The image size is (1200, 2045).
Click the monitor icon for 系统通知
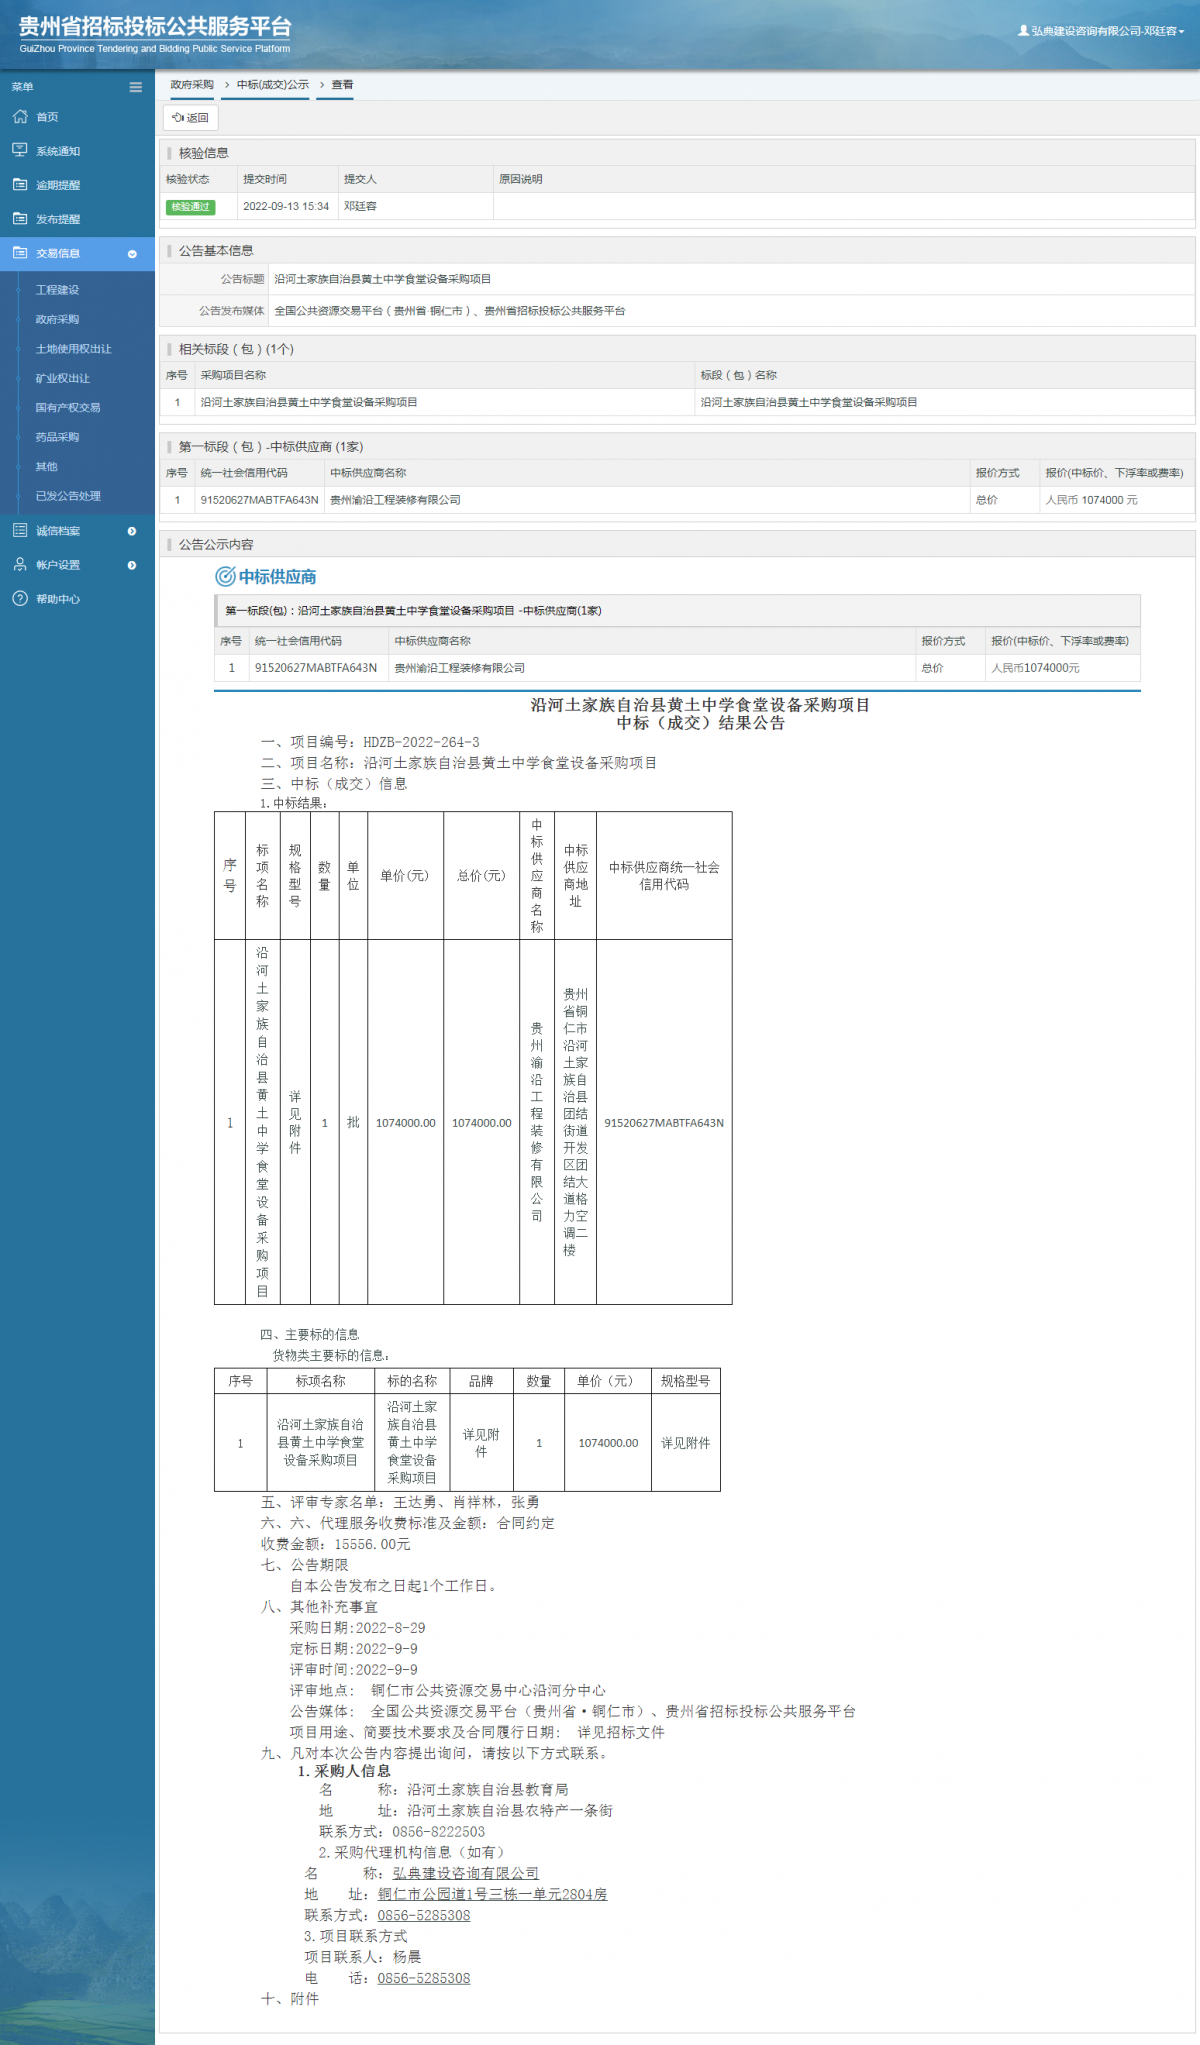tap(20, 150)
